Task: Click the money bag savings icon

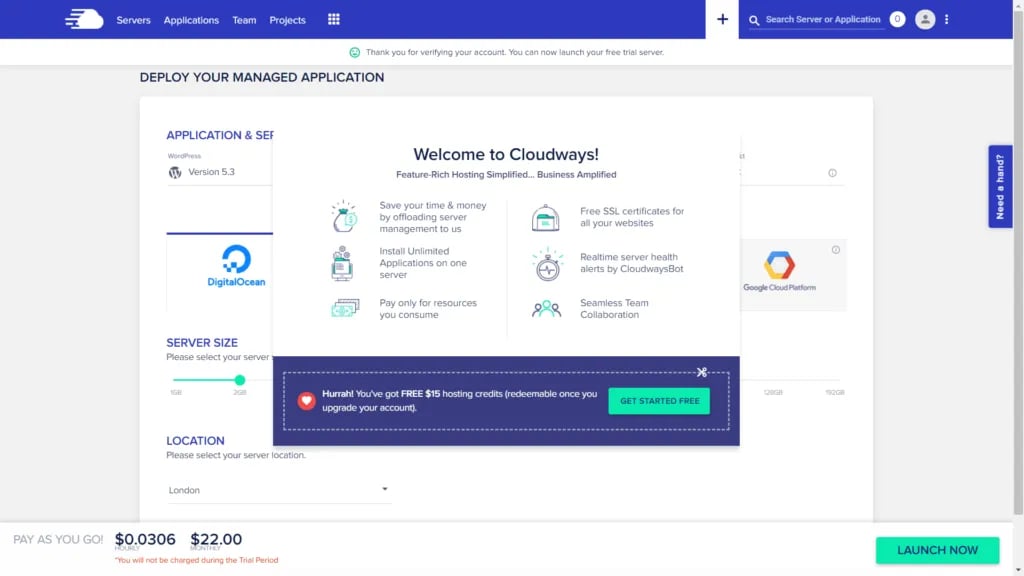Action: pos(344,216)
